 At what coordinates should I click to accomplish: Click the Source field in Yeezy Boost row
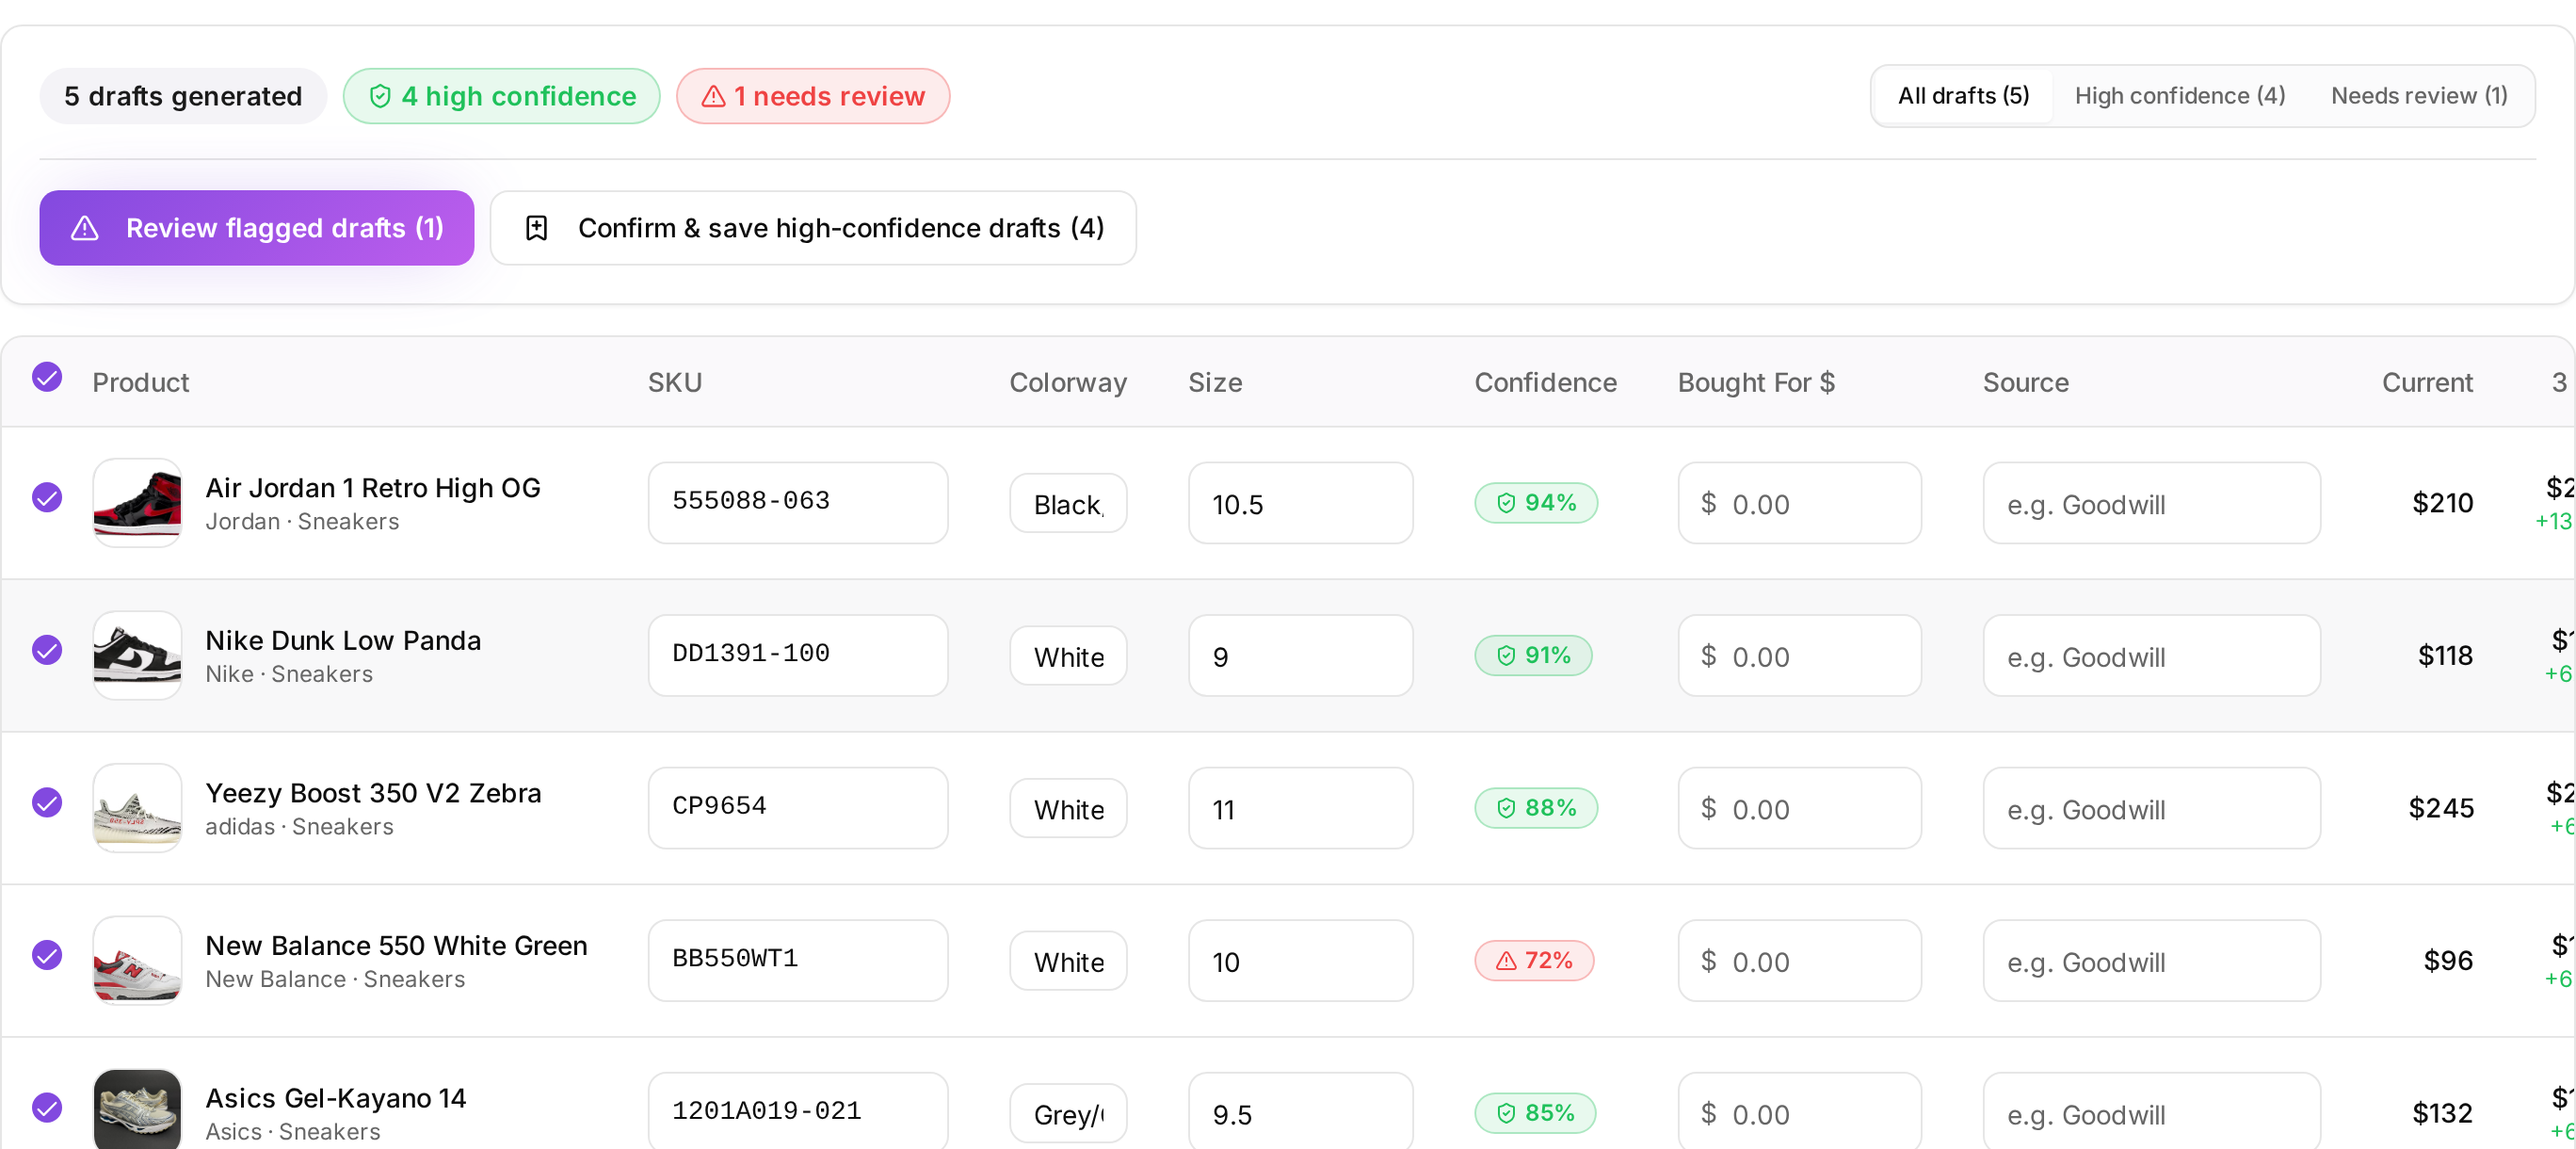(x=2152, y=808)
